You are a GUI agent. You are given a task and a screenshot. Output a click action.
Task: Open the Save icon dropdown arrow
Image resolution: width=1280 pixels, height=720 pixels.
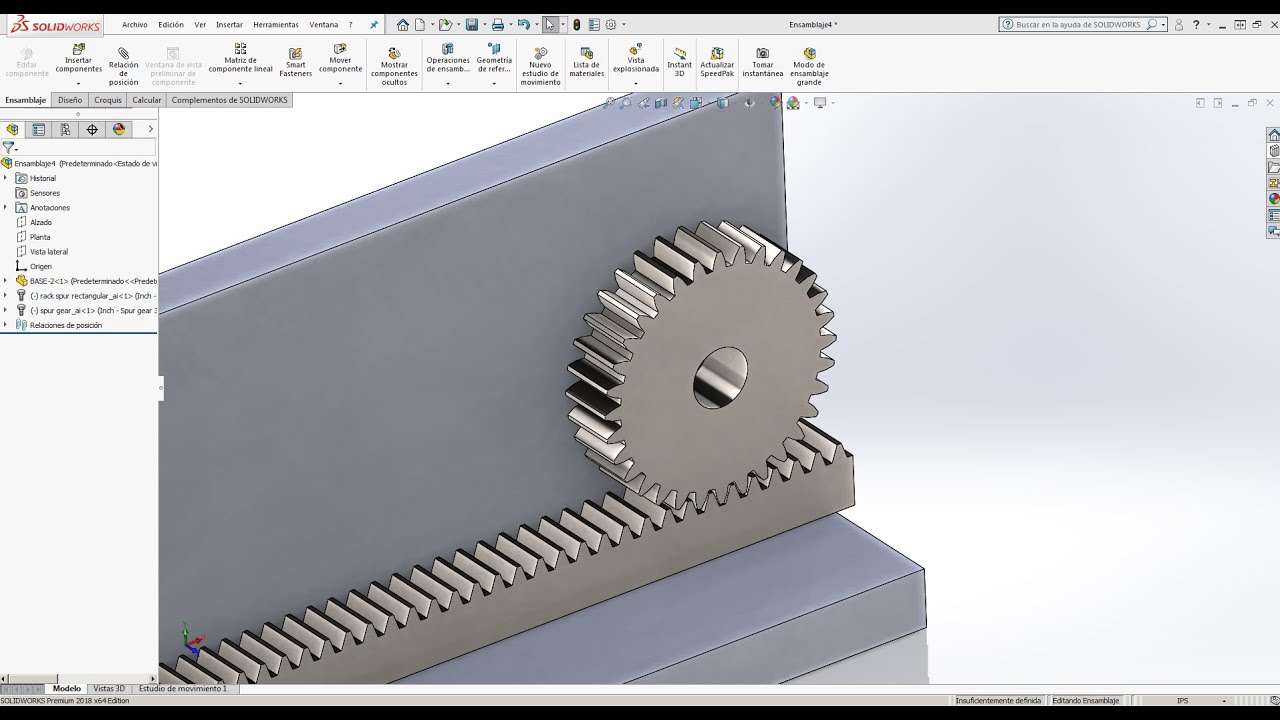pos(483,24)
